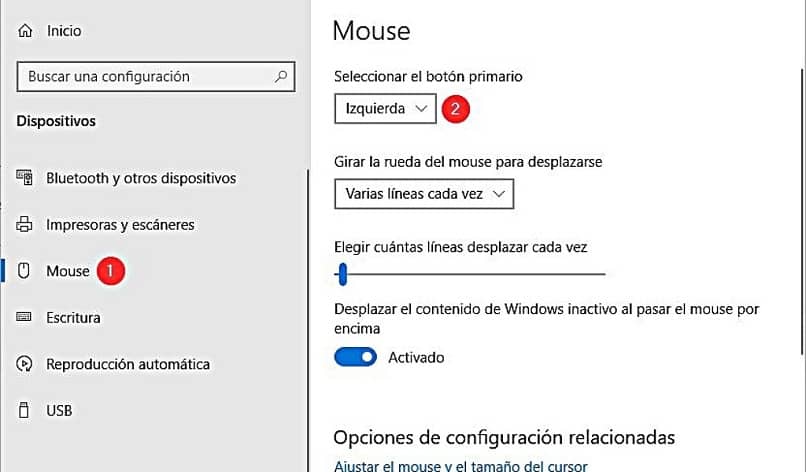Click the USB drive icon
This screenshot has height=472, width=806.
tap(25, 410)
